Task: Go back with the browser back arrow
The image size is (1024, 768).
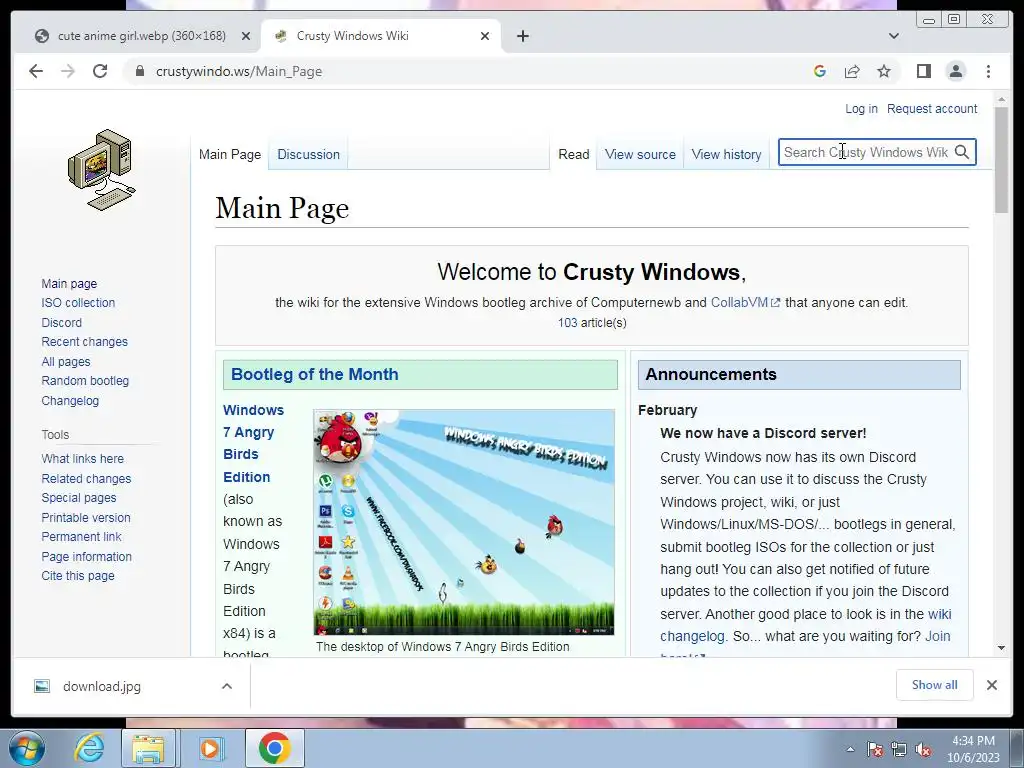Action: pyautogui.click(x=36, y=71)
